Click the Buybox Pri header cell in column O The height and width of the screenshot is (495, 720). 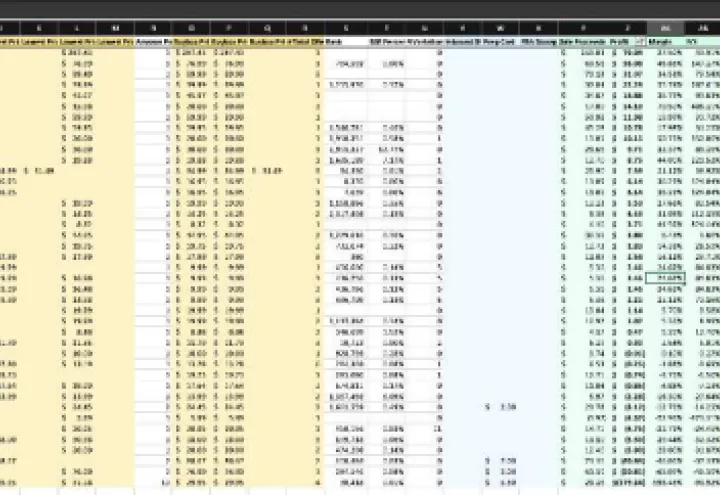[191, 42]
